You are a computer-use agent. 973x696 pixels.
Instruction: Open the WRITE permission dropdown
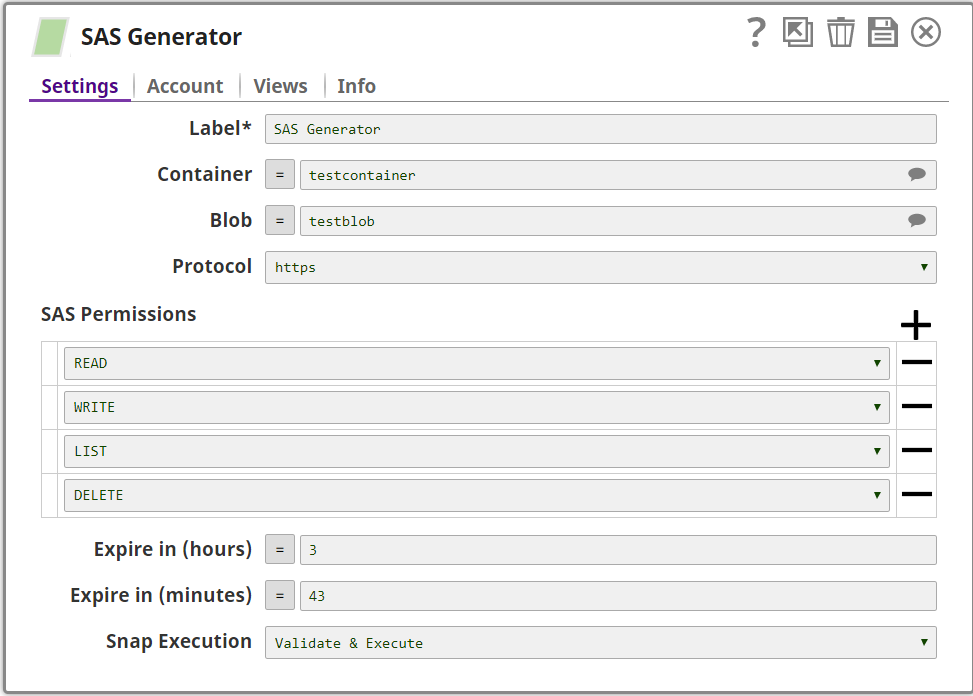point(476,407)
